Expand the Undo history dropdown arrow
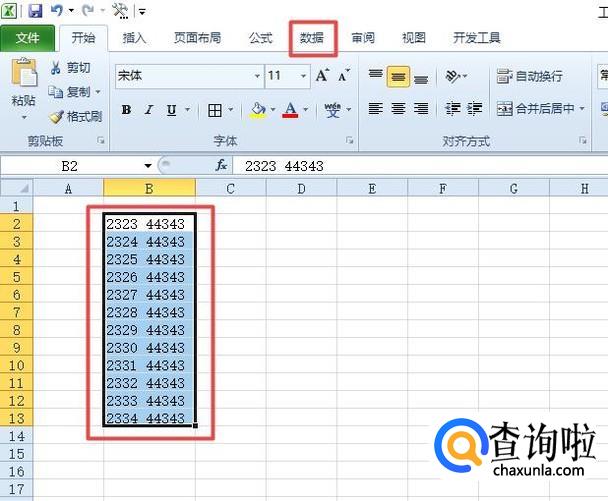The height and width of the screenshot is (501, 608). [71, 10]
